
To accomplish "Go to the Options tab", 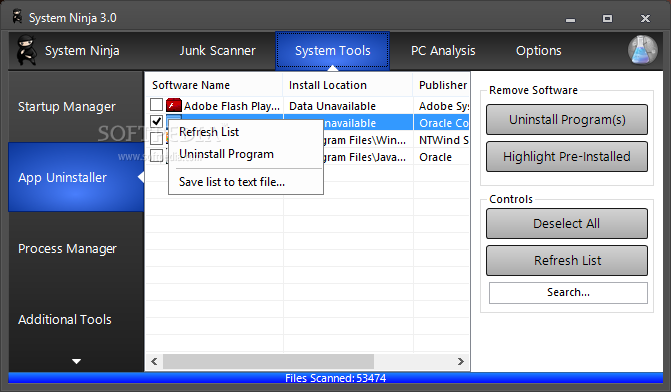I will pos(538,50).
